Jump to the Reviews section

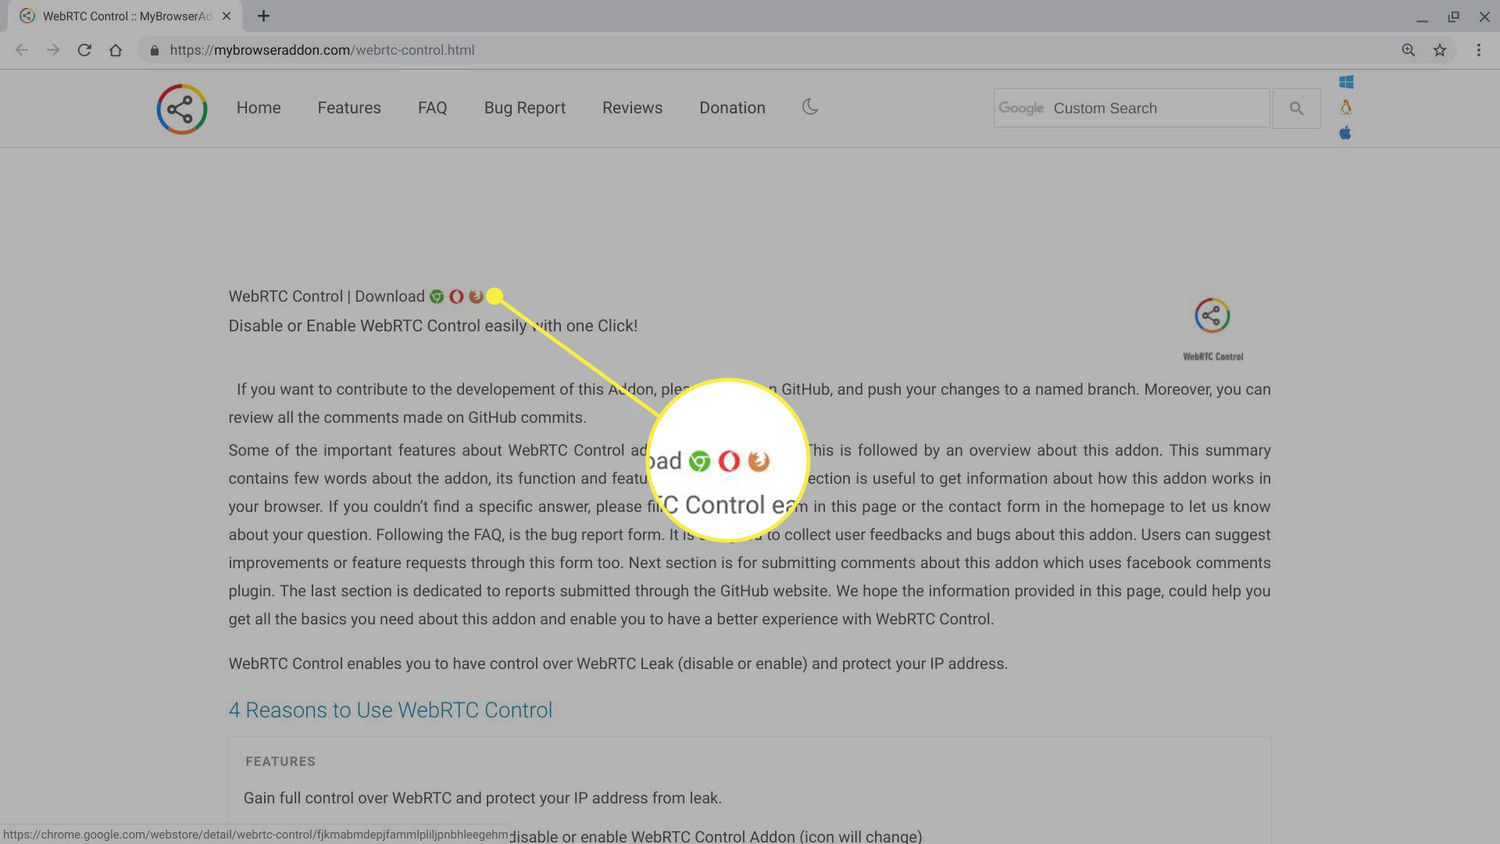(632, 108)
